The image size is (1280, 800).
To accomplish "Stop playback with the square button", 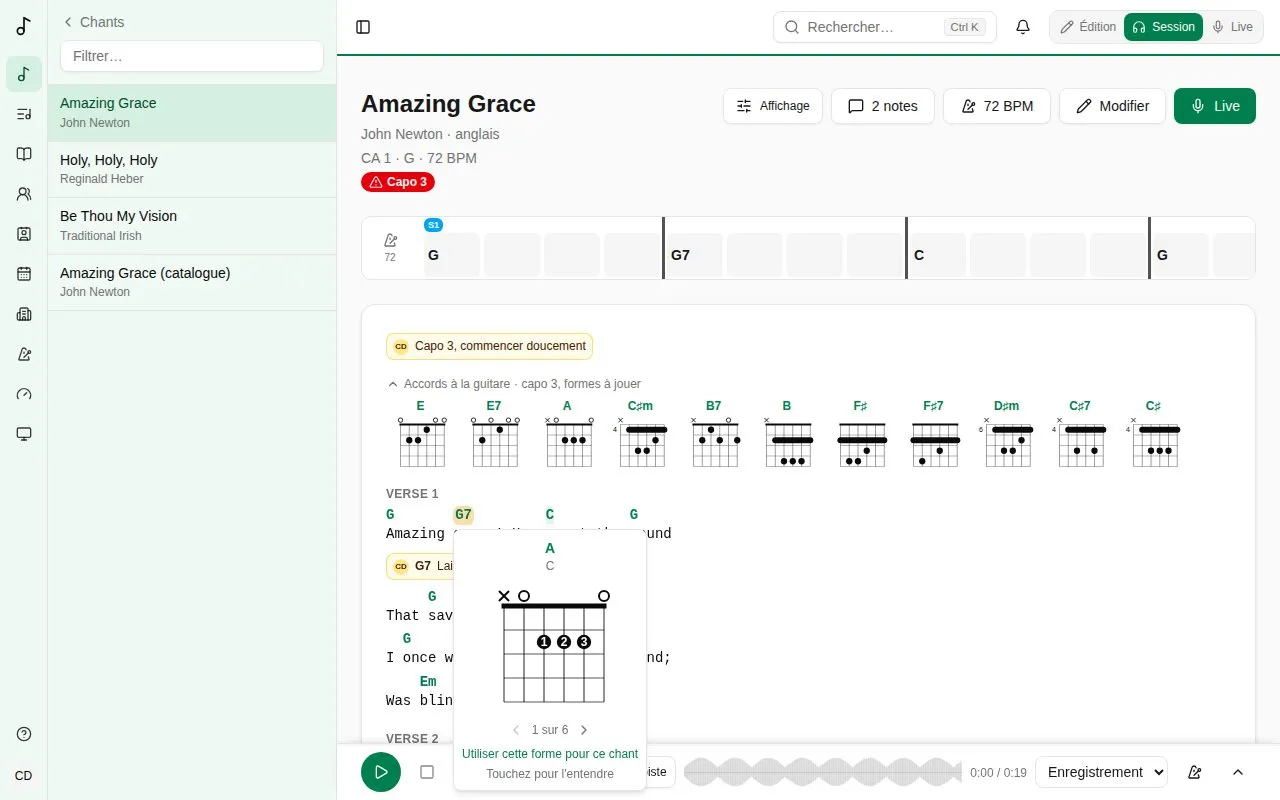I will click(427, 772).
